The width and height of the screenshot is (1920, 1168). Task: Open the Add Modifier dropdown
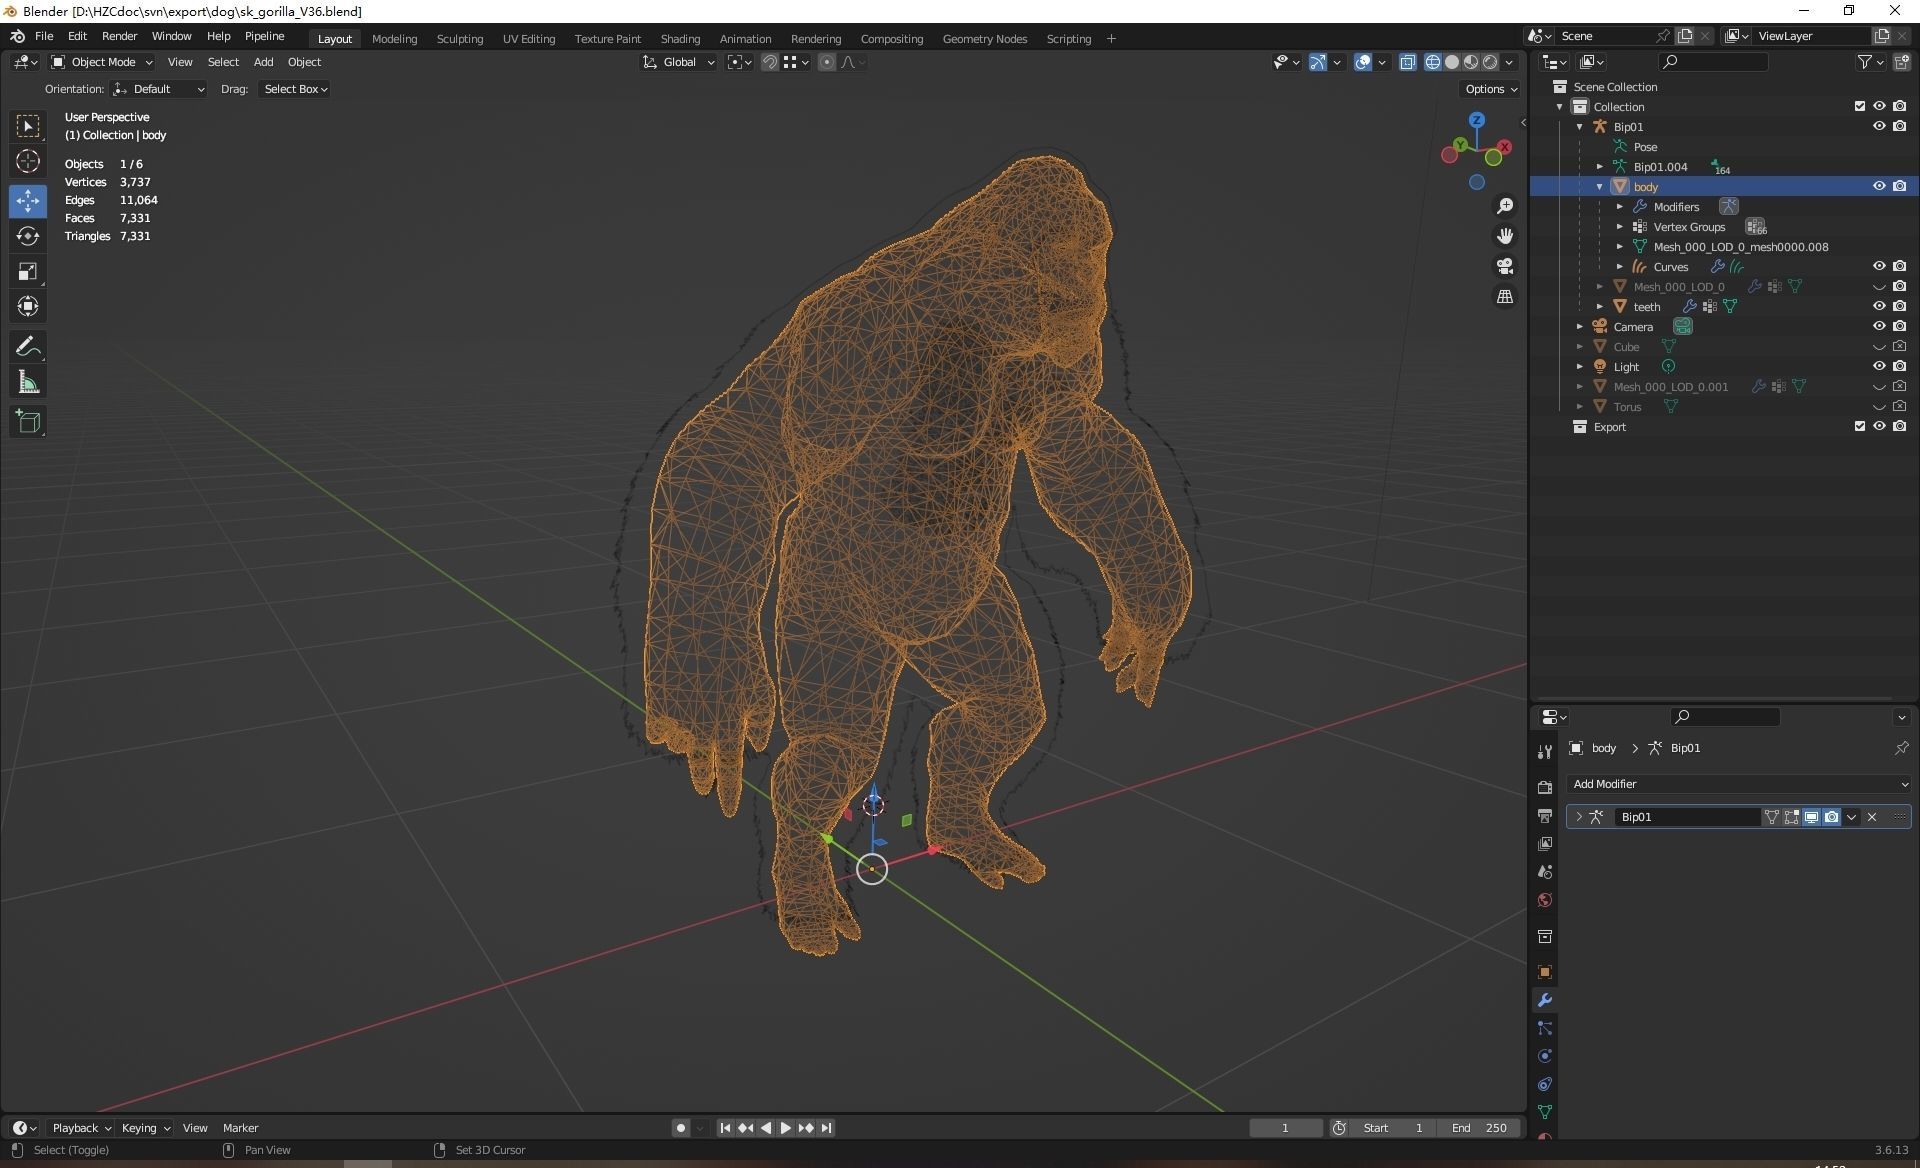(x=1738, y=784)
